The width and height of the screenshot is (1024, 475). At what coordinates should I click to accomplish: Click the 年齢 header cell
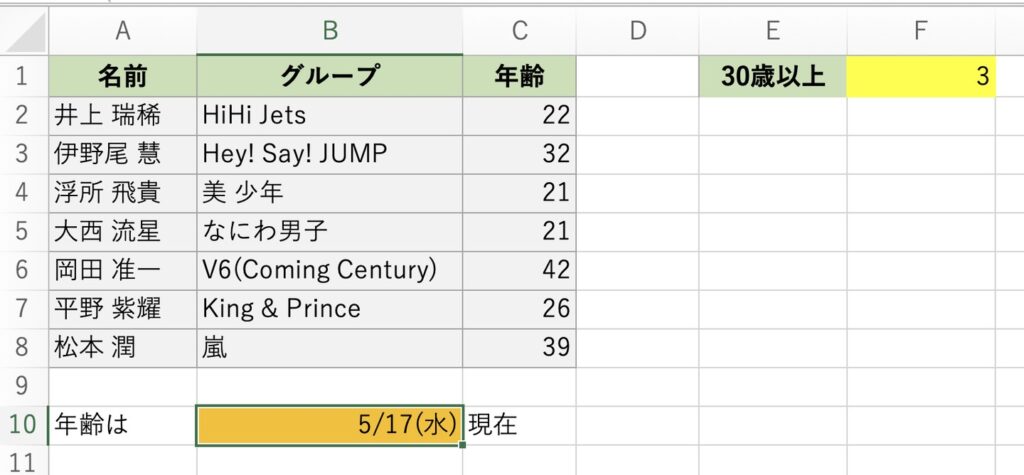coord(519,76)
